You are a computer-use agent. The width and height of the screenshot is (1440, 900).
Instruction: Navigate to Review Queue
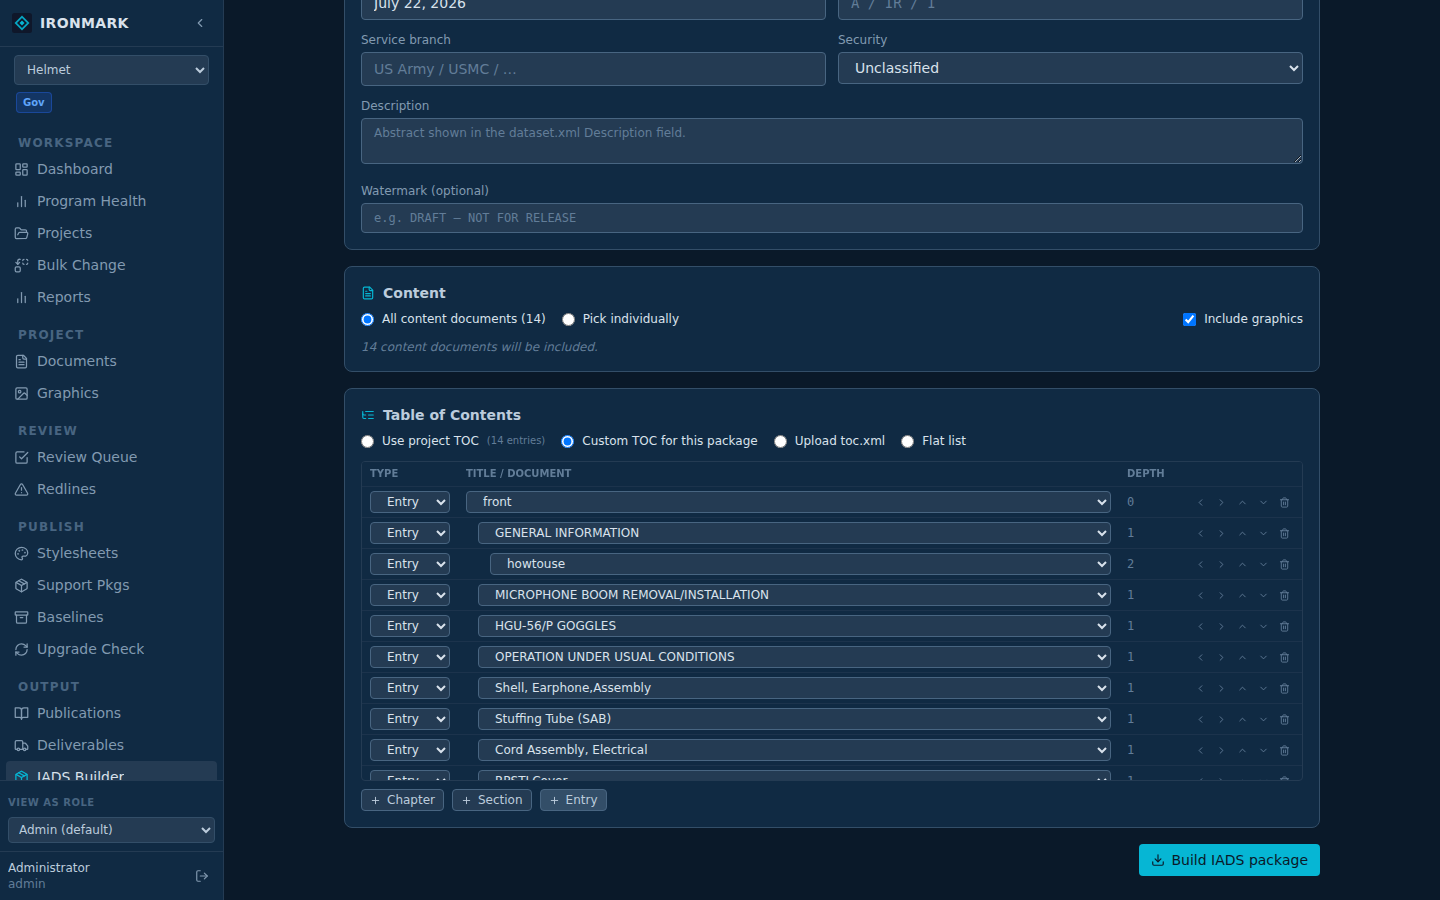pos(111,457)
